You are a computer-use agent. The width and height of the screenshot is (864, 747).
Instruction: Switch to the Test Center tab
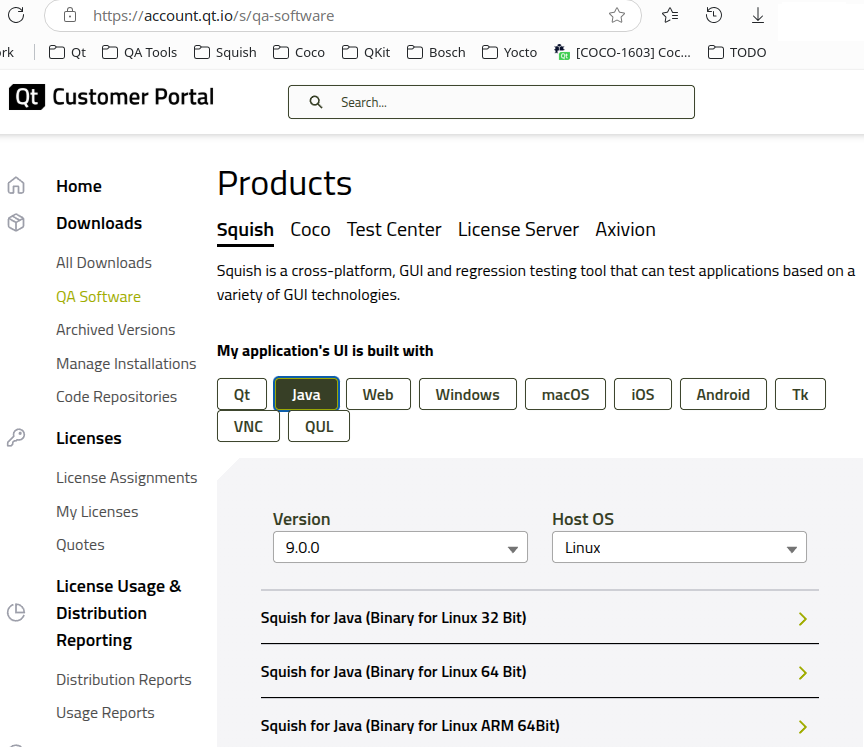(394, 230)
